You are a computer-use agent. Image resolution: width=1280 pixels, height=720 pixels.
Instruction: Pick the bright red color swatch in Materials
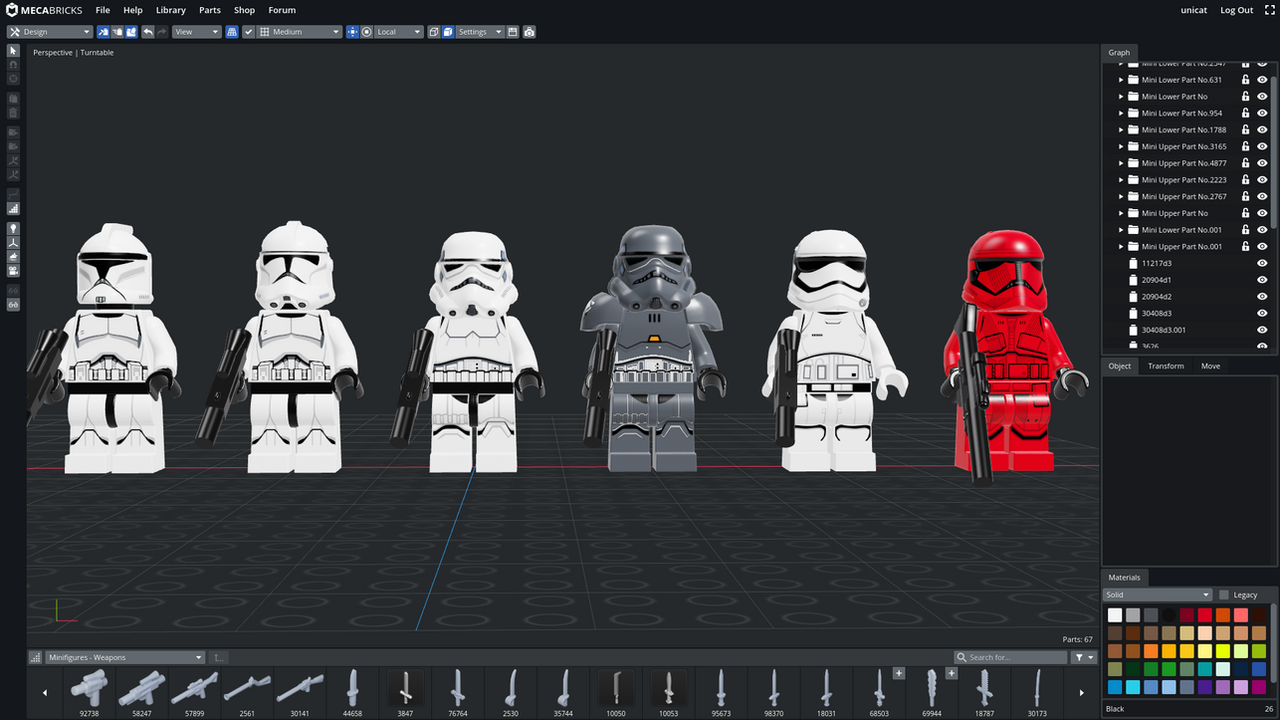[x=1205, y=615]
